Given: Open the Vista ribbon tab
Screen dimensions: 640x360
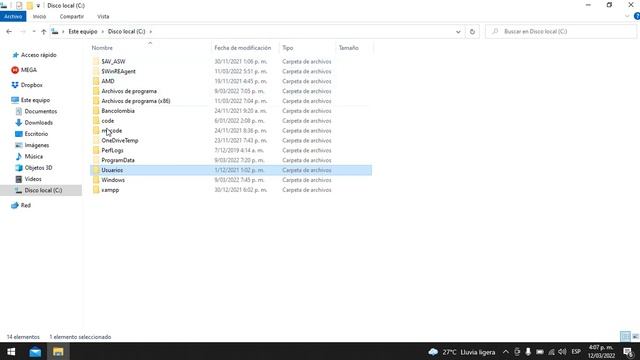Looking at the screenshot, I should pos(103,16).
